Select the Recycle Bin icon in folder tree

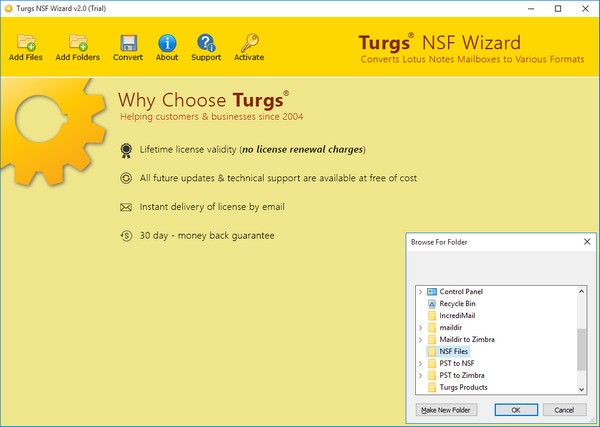(x=432, y=304)
